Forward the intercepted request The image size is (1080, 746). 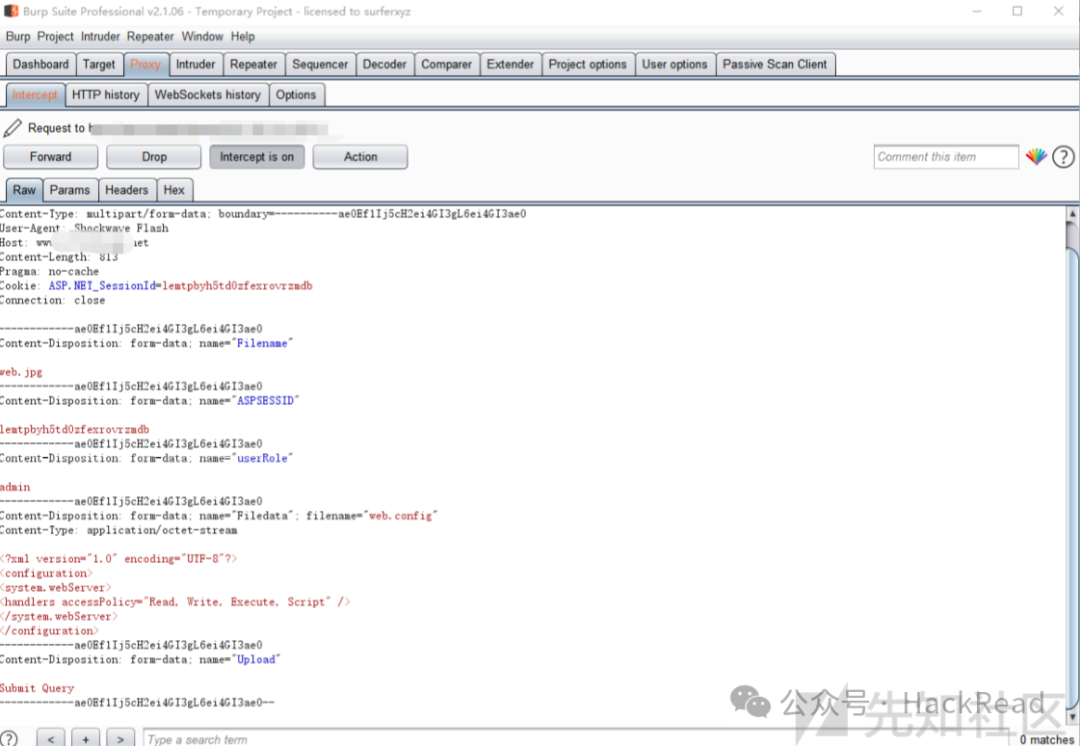[x=50, y=157]
